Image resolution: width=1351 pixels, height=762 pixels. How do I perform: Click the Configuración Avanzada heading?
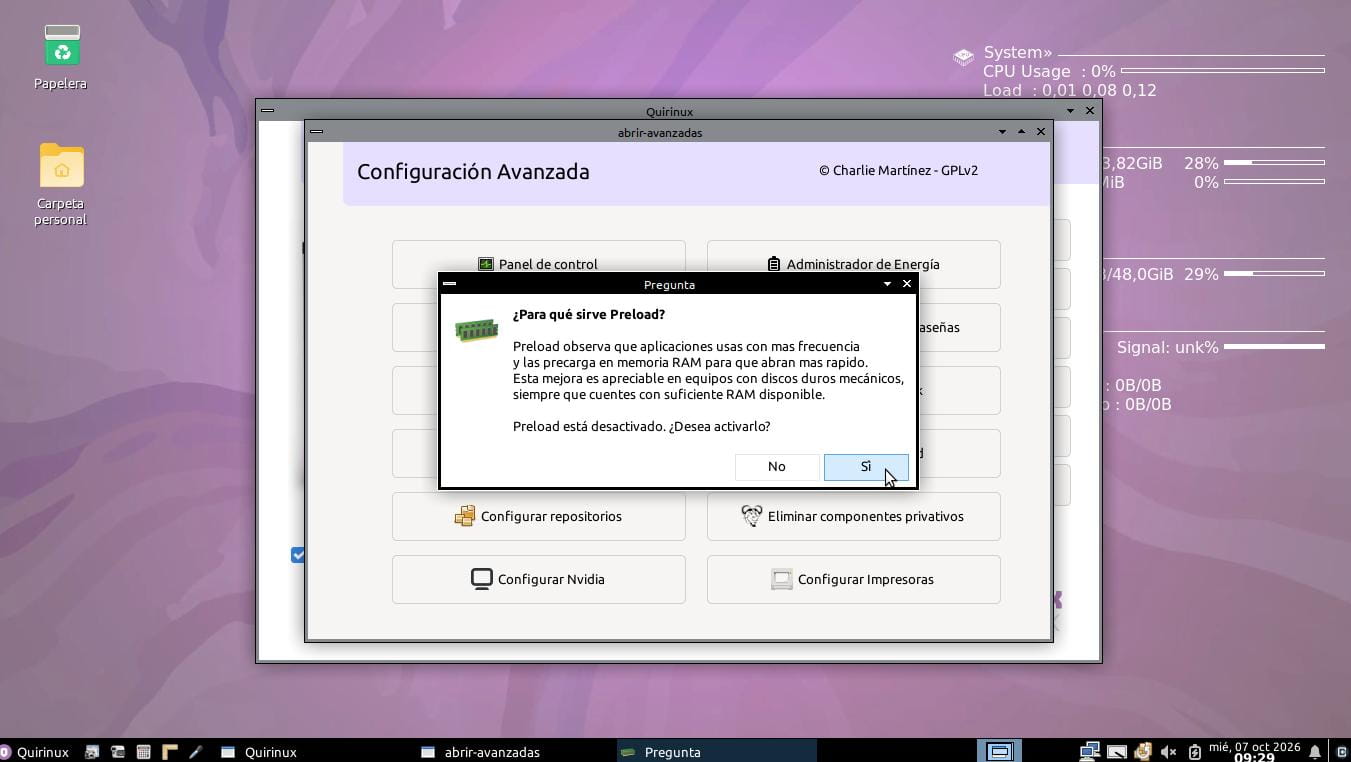point(473,172)
